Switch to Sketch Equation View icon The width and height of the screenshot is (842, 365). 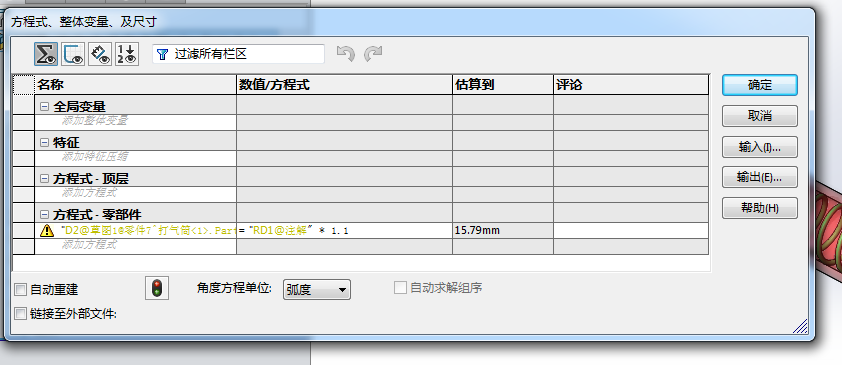point(73,54)
